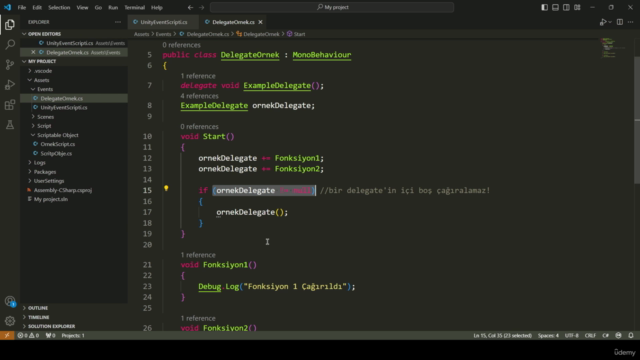Expand the Solution Explorer panel
The image size is (640, 360).
point(51,326)
